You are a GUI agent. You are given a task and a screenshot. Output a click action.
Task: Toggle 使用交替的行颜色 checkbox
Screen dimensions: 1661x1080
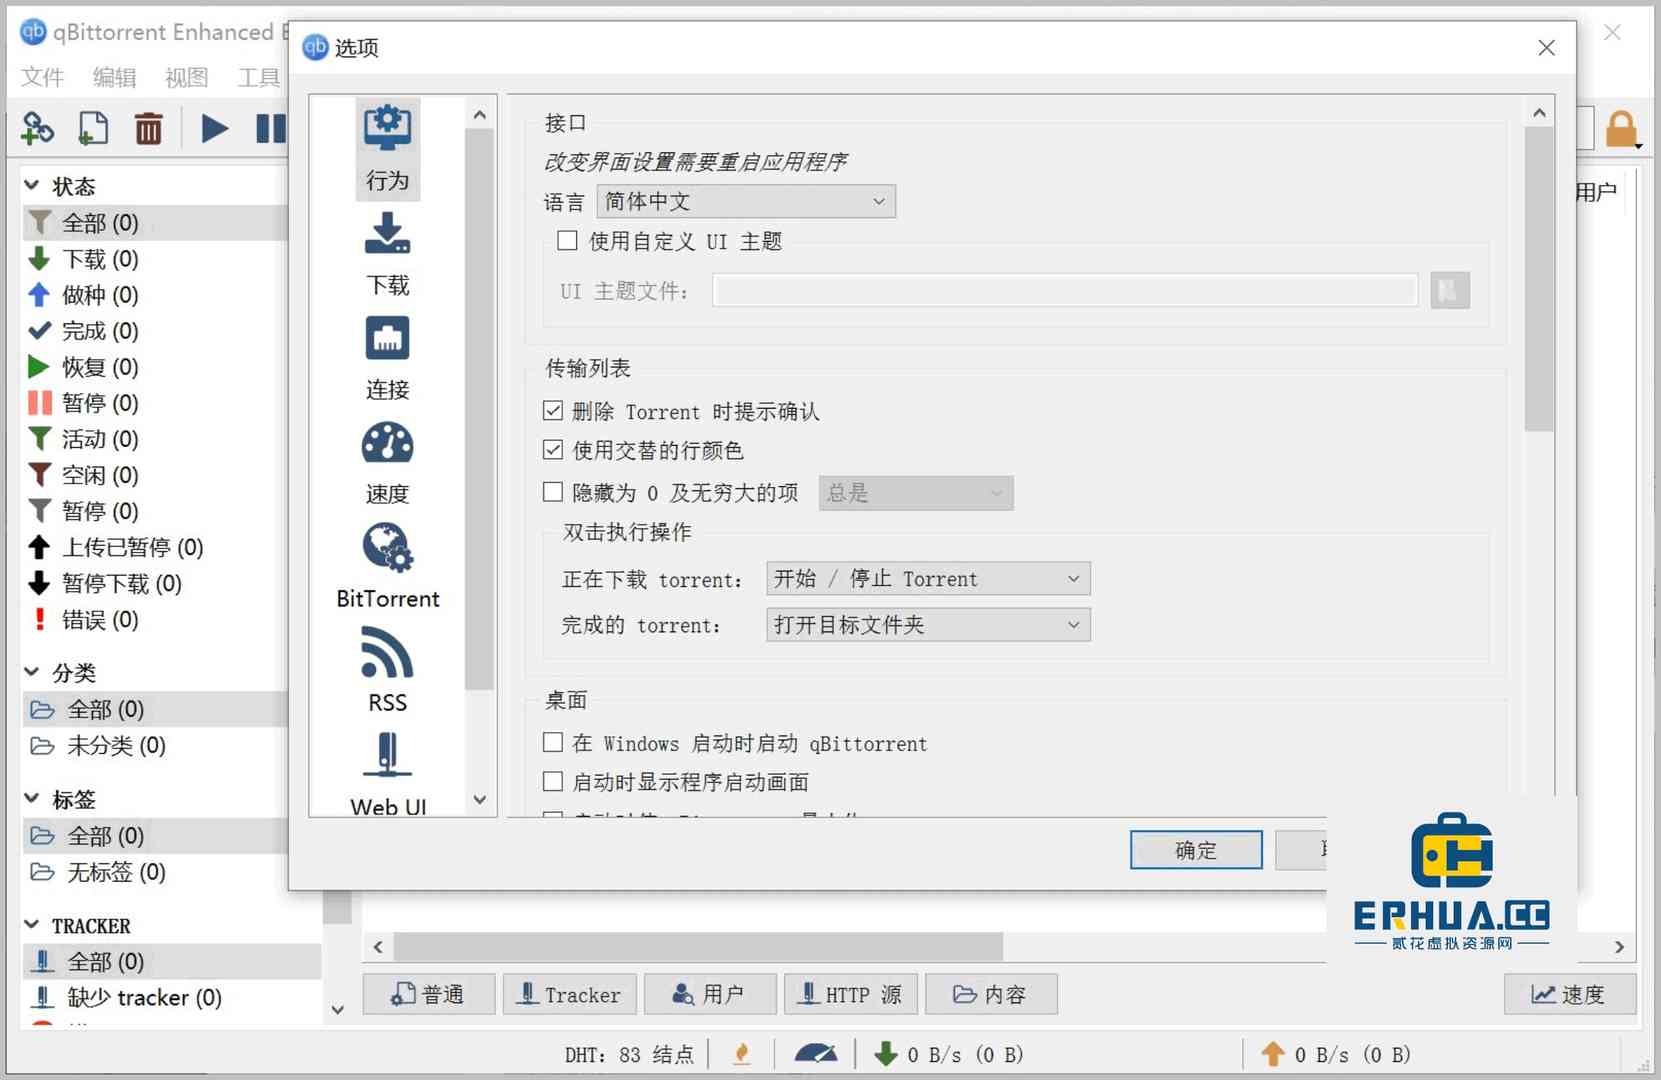(x=553, y=450)
